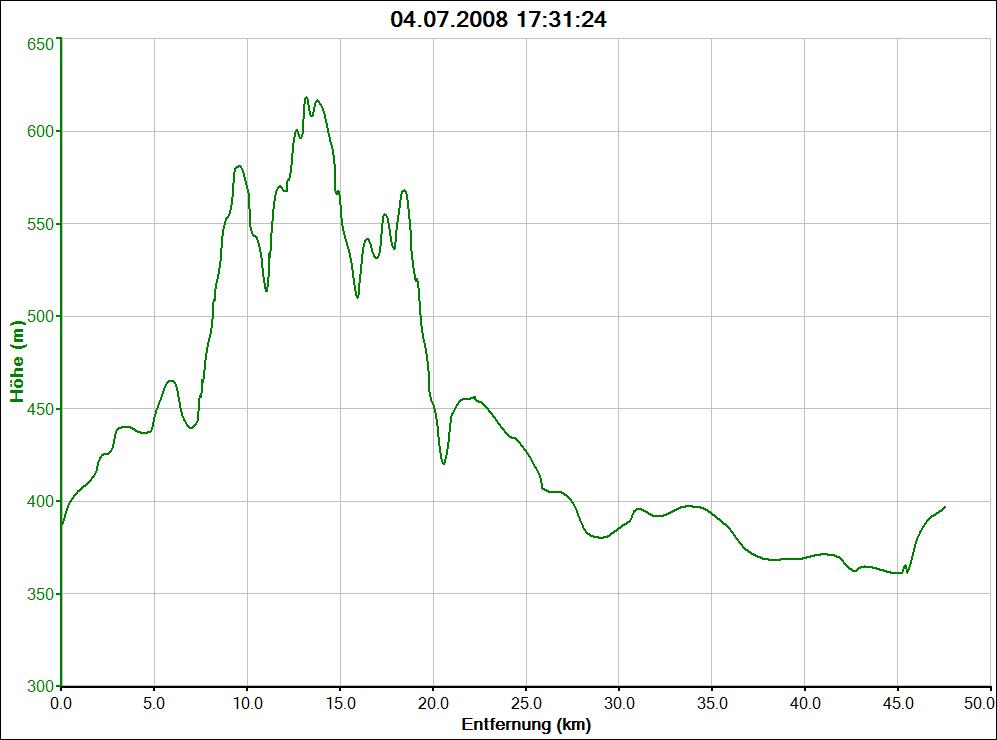
Task: Click the chart title 04.07.2008 17:31:24
Action: coord(498,19)
